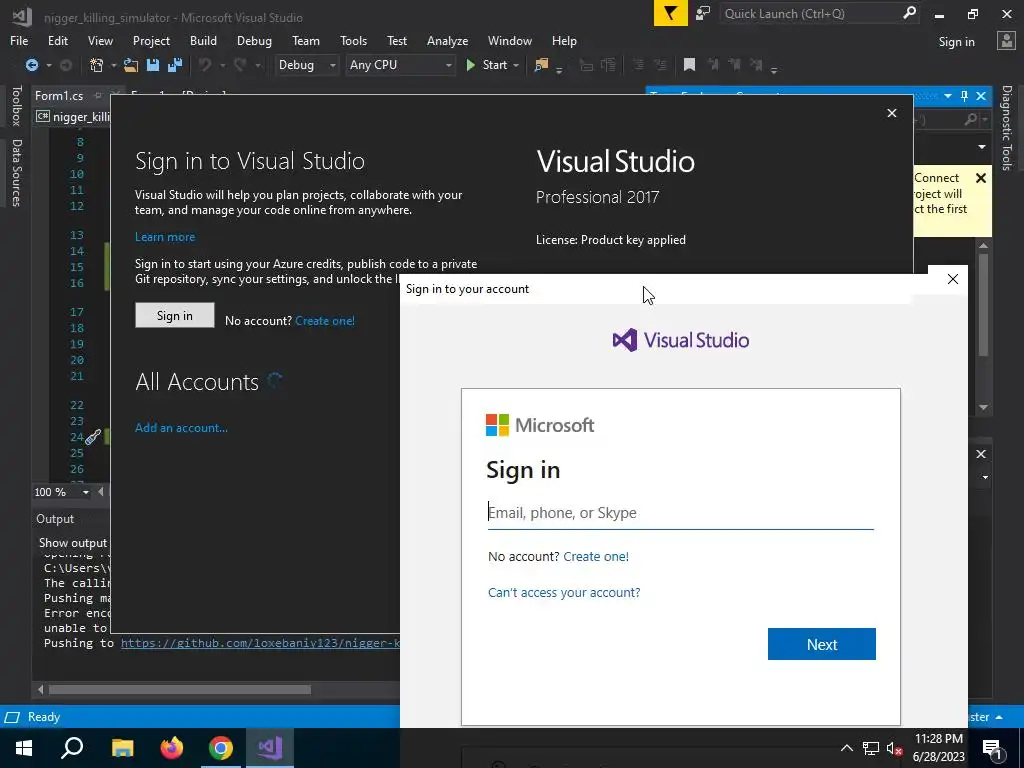Click the Save All multi-disk icon

pyautogui.click(x=175, y=65)
